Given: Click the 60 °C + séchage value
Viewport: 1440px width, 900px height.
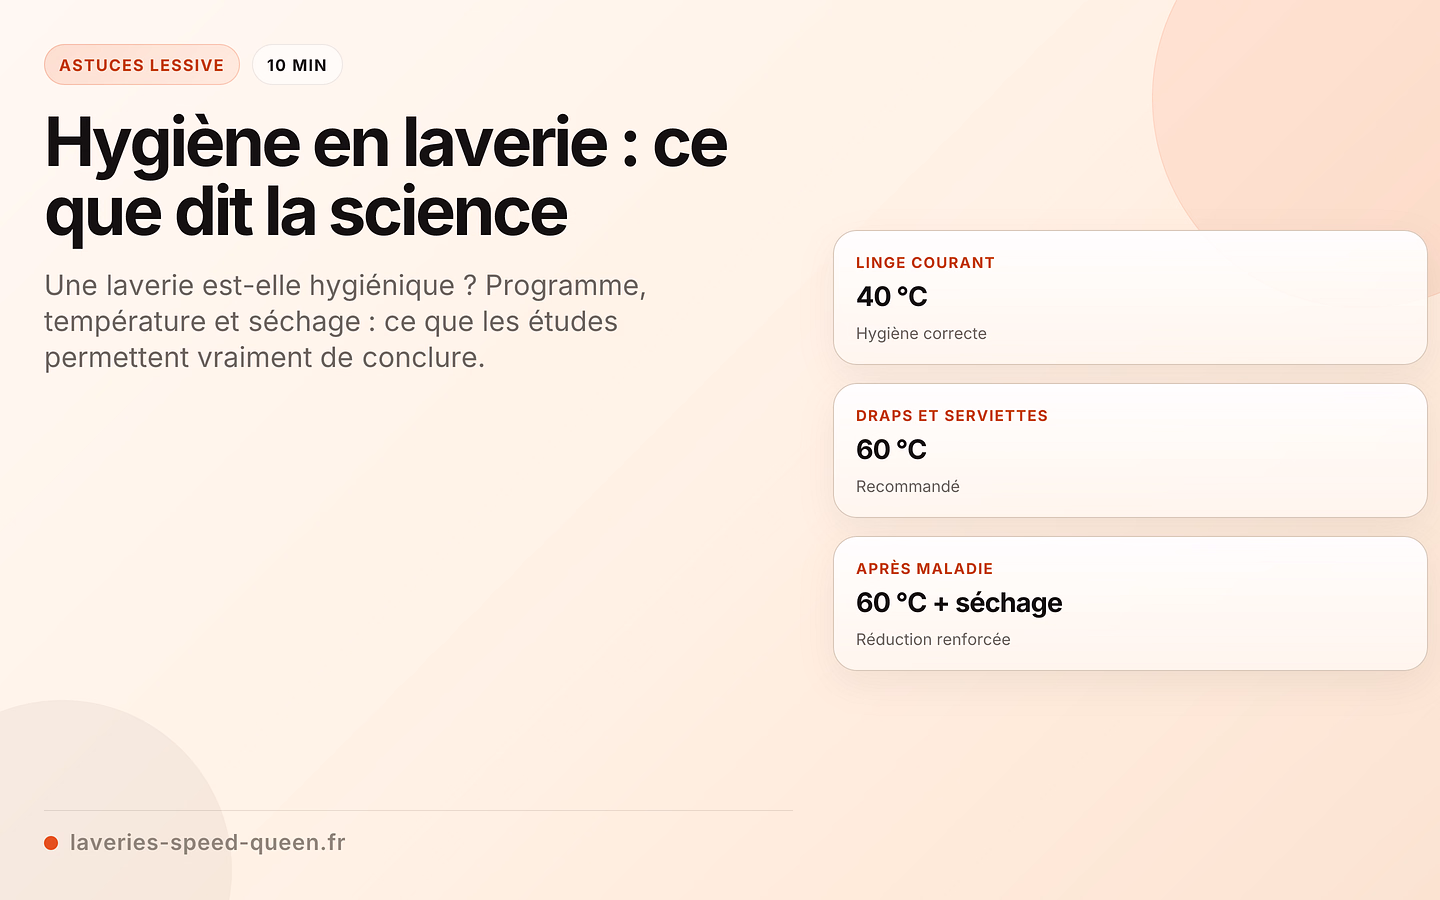Looking at the screenshot, I should 959,602.
